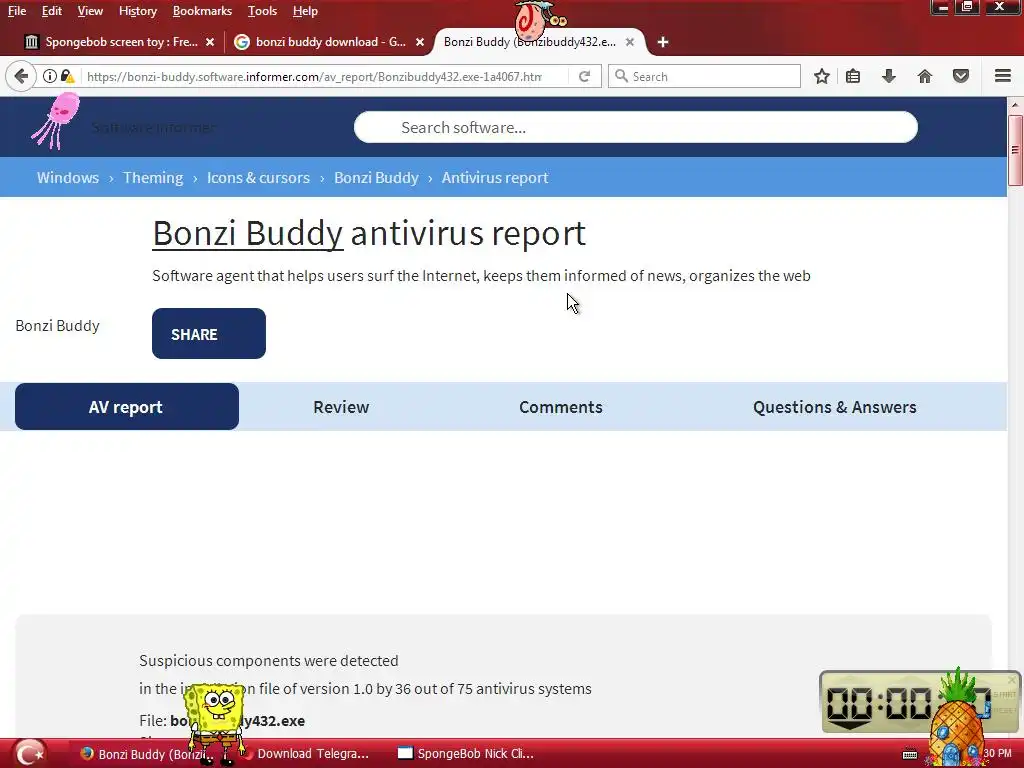Open SpongeBob Nick Cli... taskbar item

coord(467,754)
